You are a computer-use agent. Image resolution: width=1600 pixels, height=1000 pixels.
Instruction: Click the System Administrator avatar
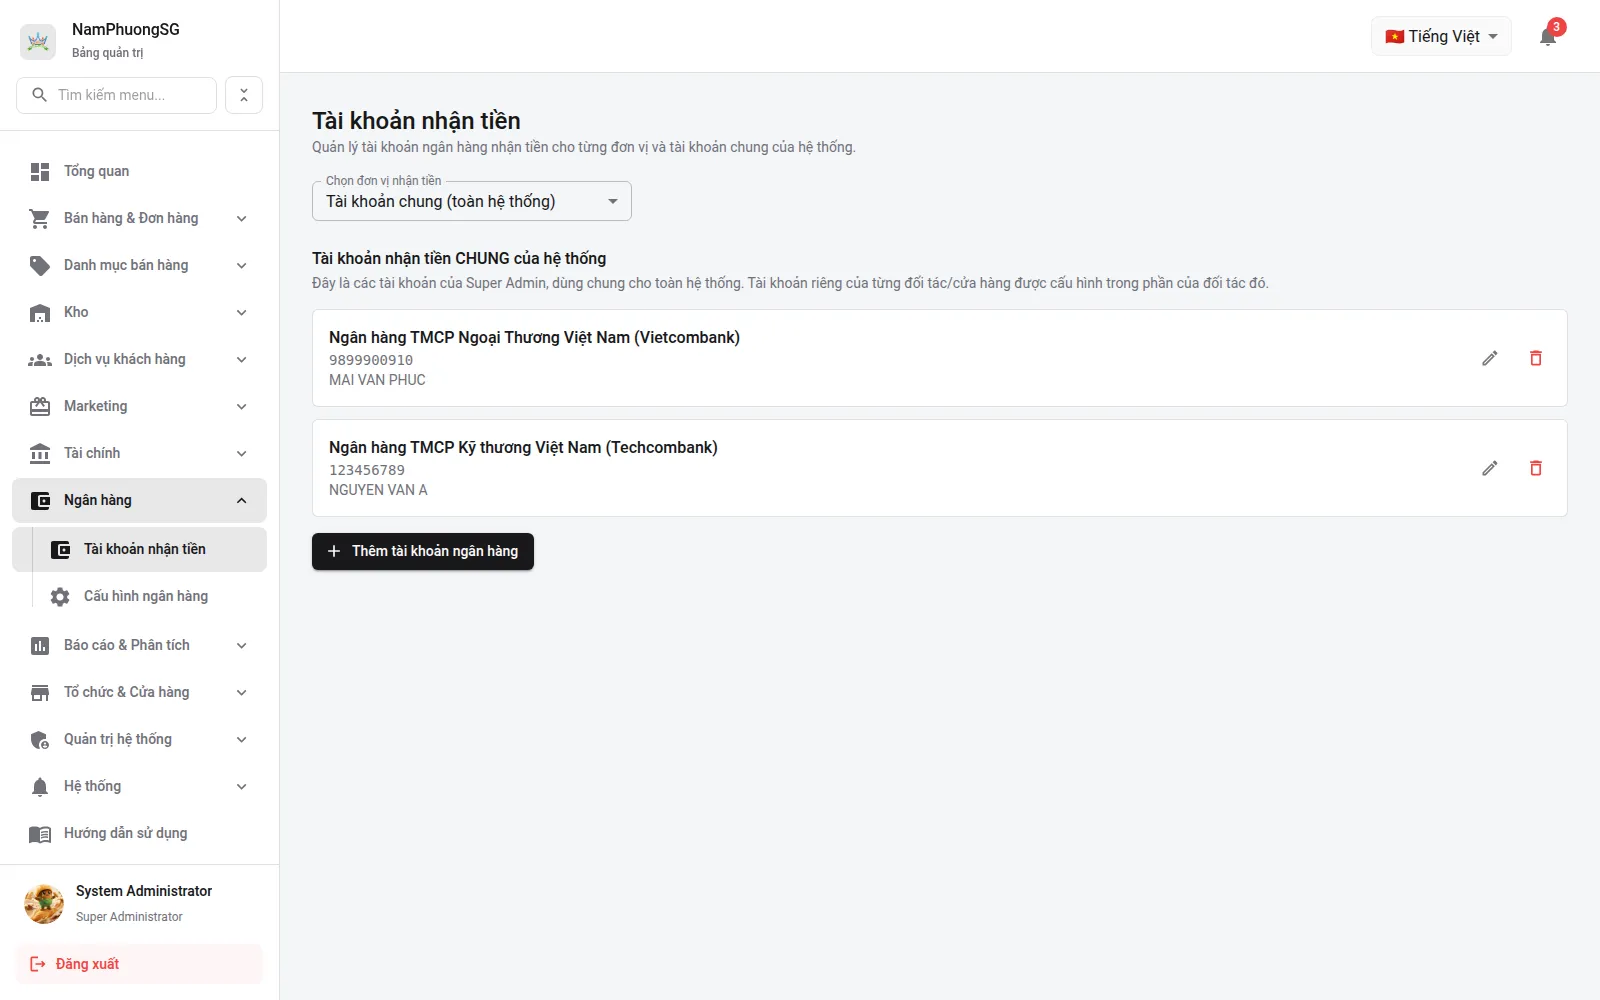[x=44, y=903]
